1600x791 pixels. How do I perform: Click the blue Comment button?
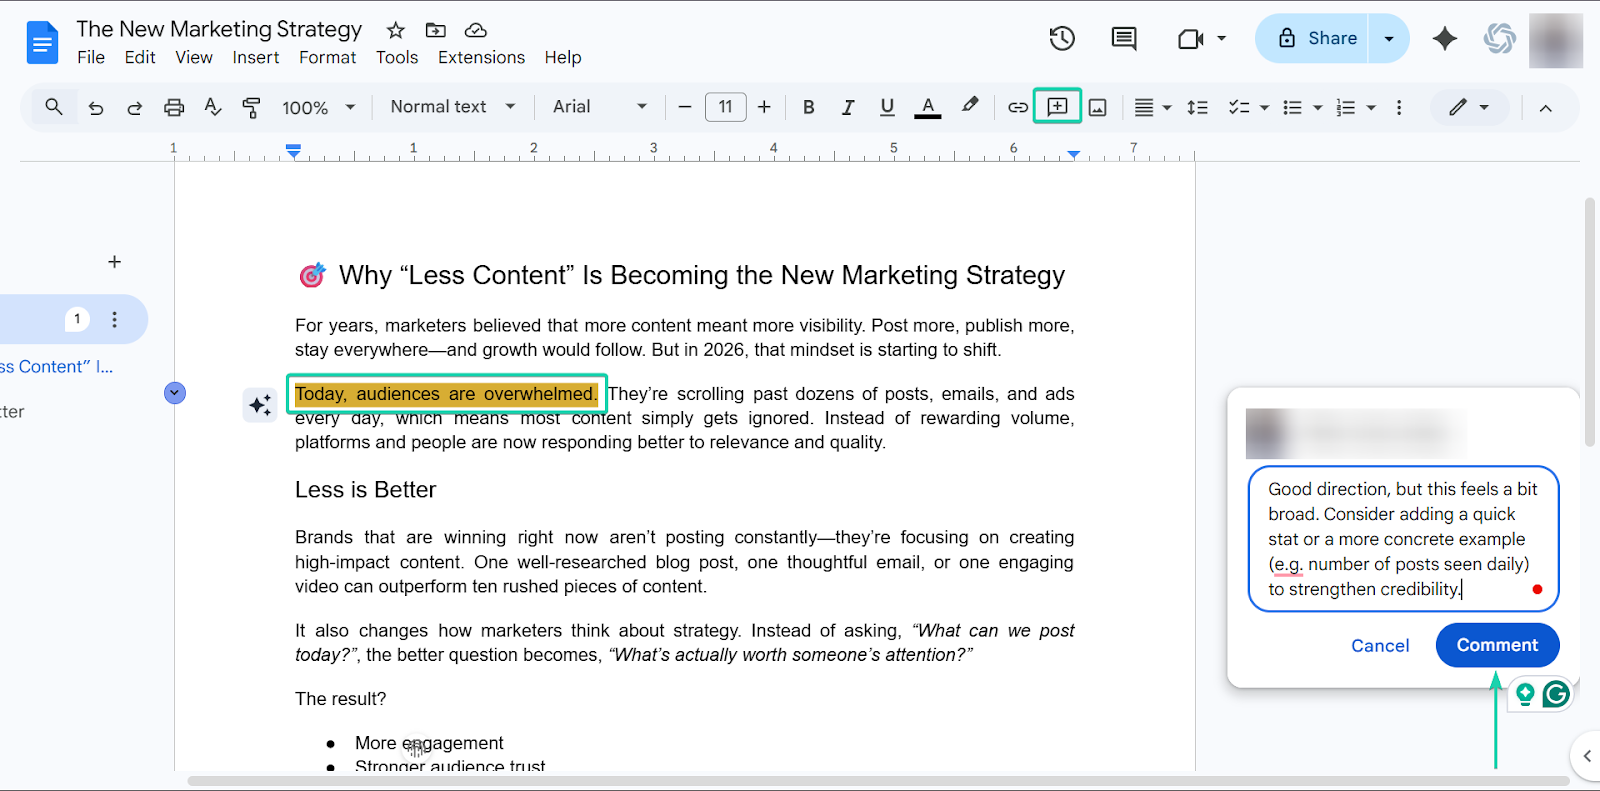click(1497, 645)
